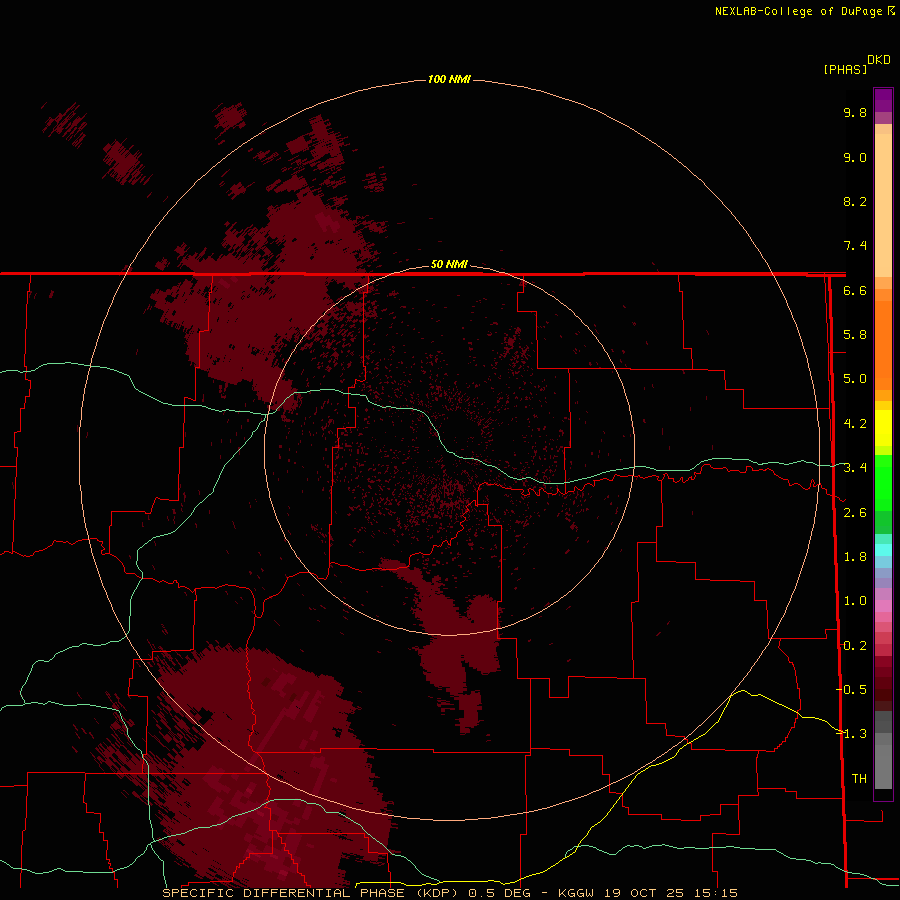Click the 100 NMI range ring label

[449, 79]
